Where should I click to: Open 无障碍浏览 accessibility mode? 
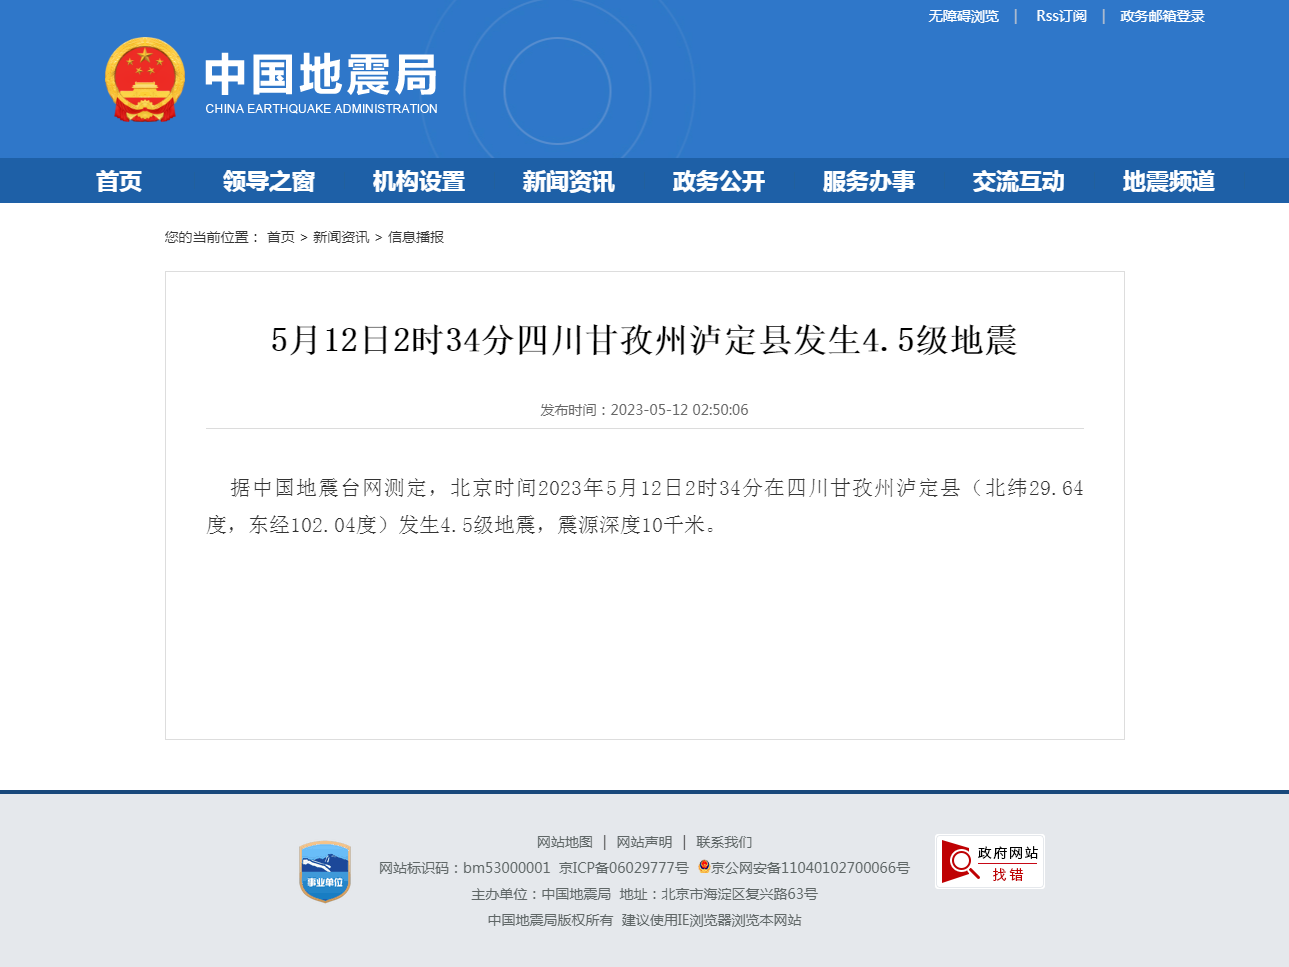pos(963,16)
